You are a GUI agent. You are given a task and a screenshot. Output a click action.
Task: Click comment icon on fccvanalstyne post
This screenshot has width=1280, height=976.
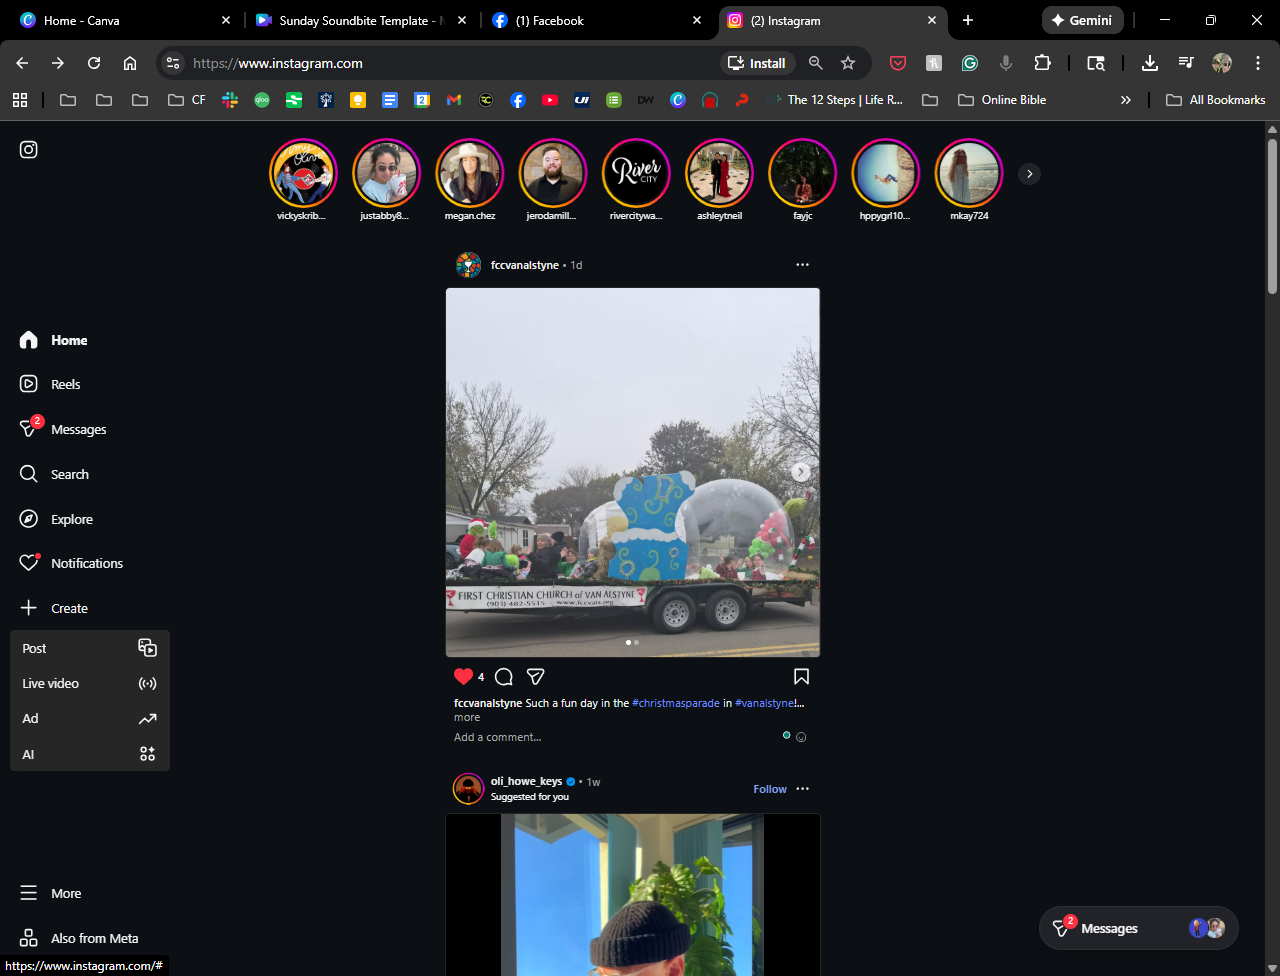(504, 677)
